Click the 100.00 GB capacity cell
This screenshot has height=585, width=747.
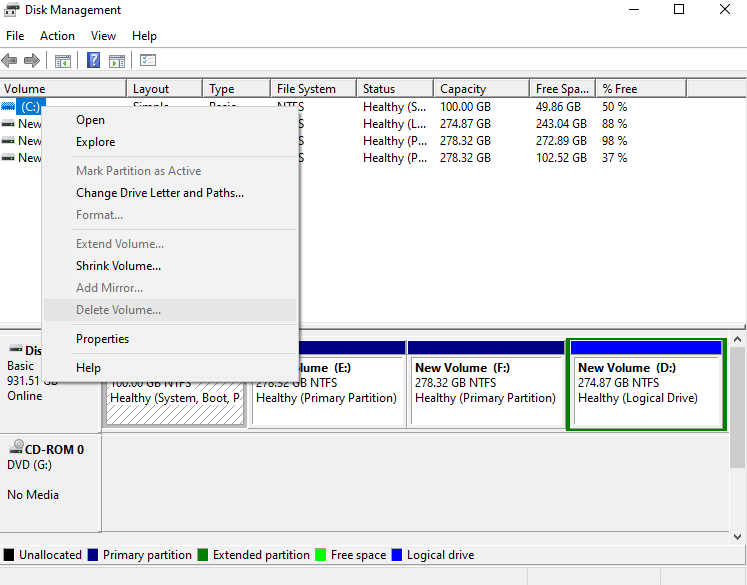pos(465,107)
